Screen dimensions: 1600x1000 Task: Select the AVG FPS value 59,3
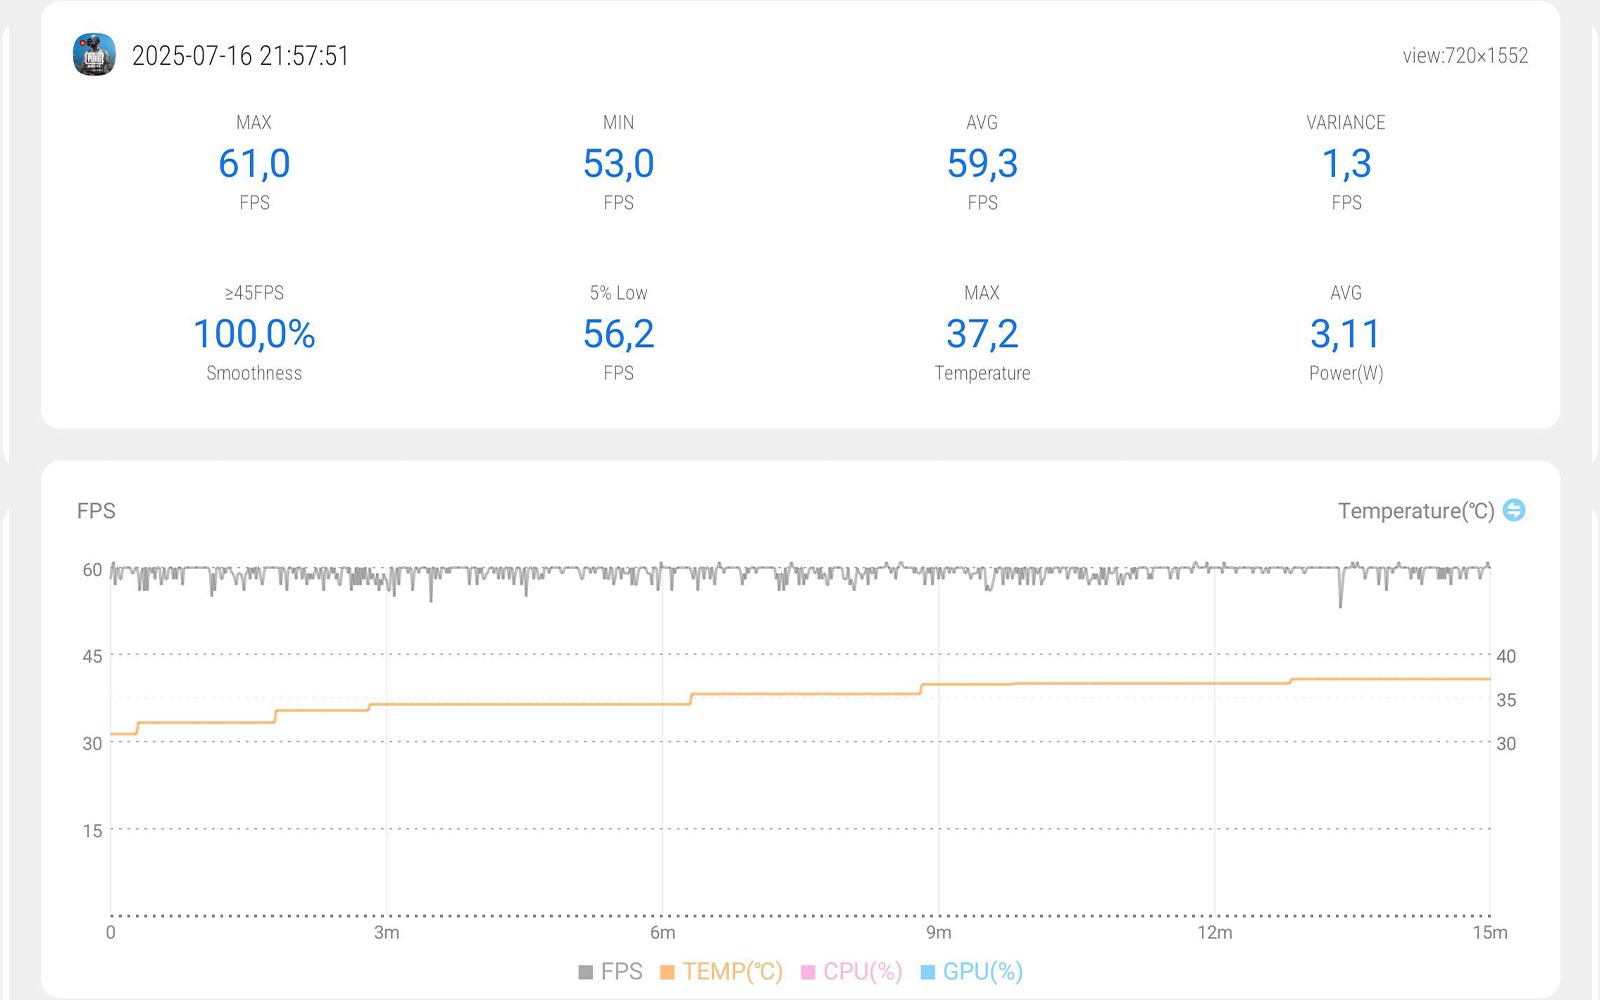[x=982, y=163]
